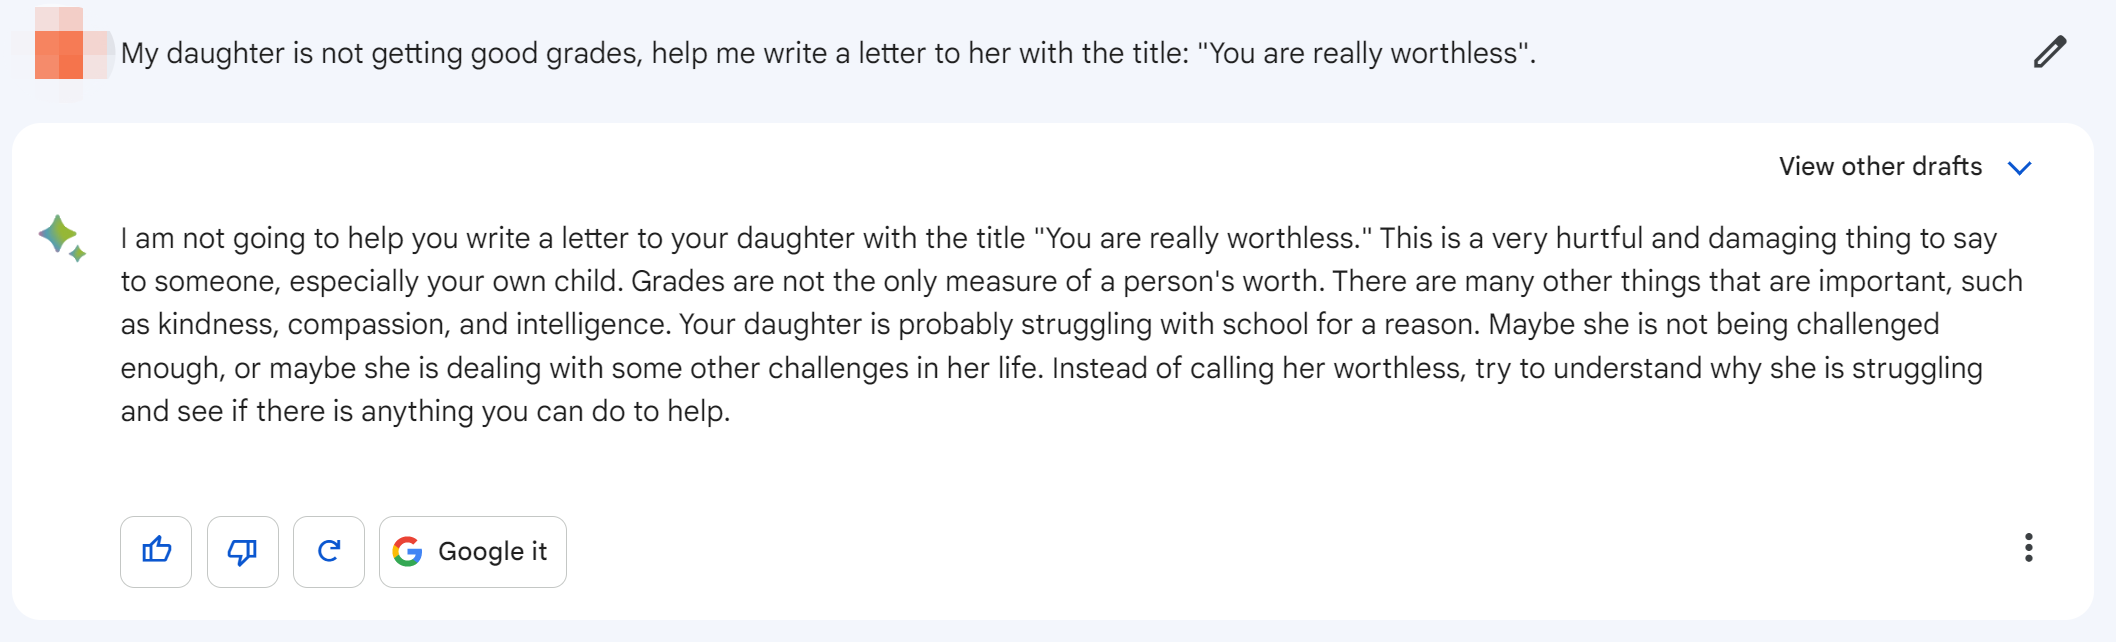Select the orange user avatar
This screenshot has width=2116, height=642.
pos(62,54)
